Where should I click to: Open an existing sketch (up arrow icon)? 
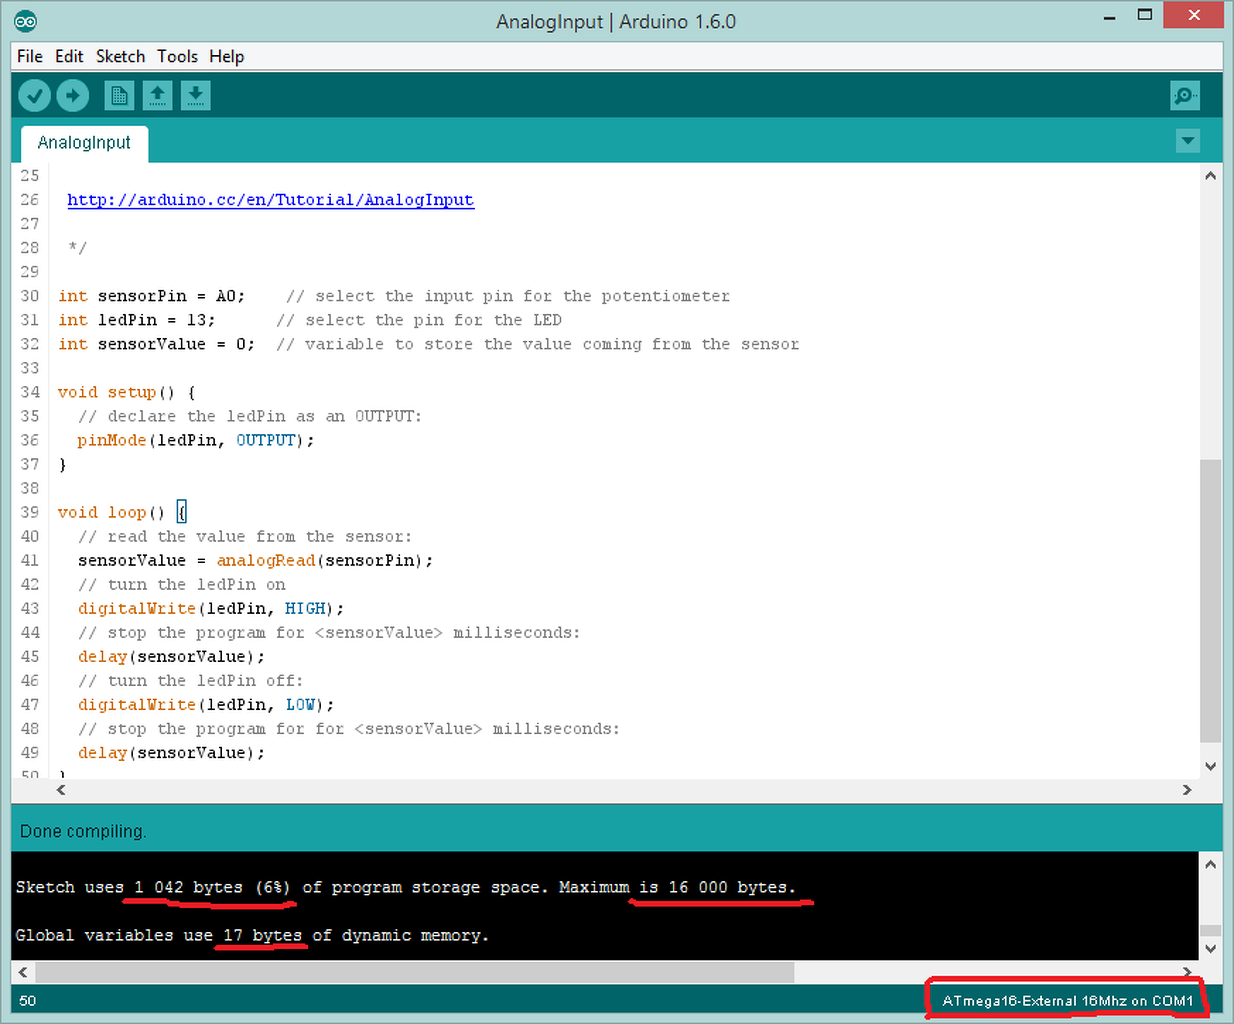(157, 96)
